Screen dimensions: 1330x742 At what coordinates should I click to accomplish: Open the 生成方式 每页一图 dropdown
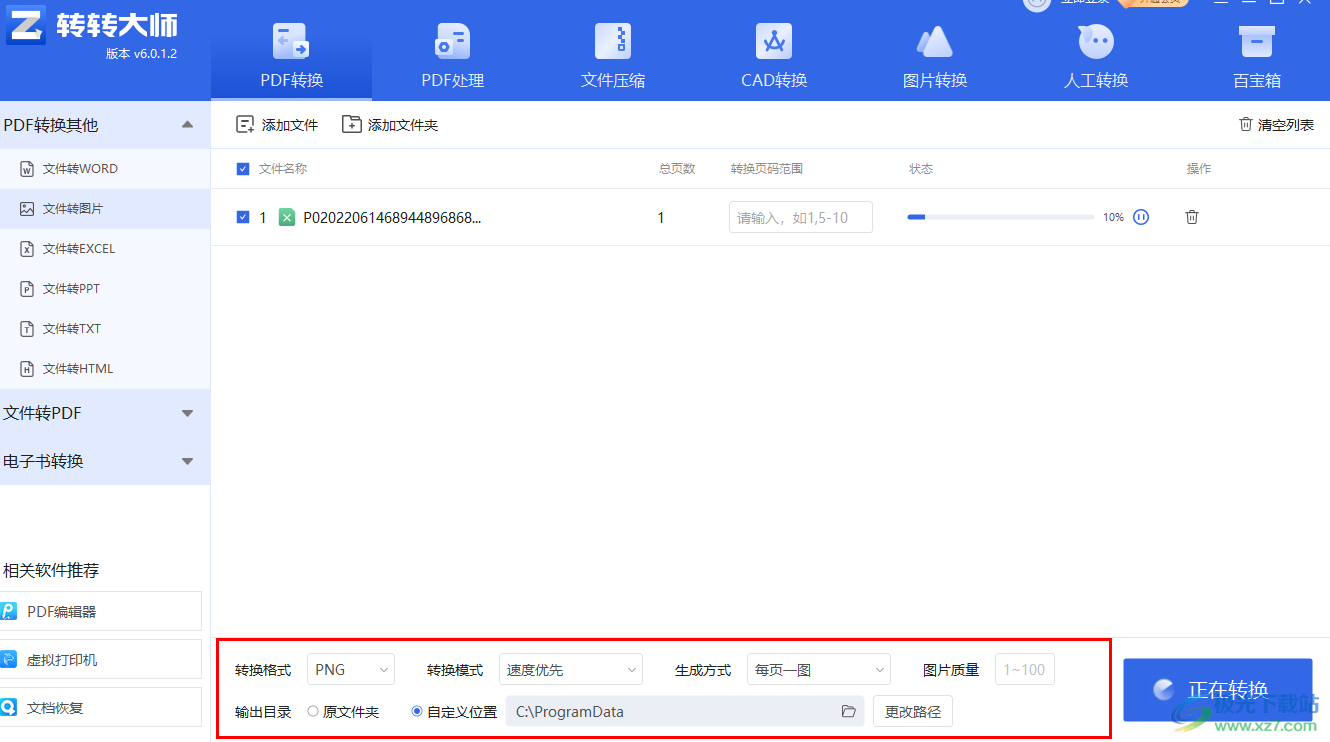click(x=819, y=670)
